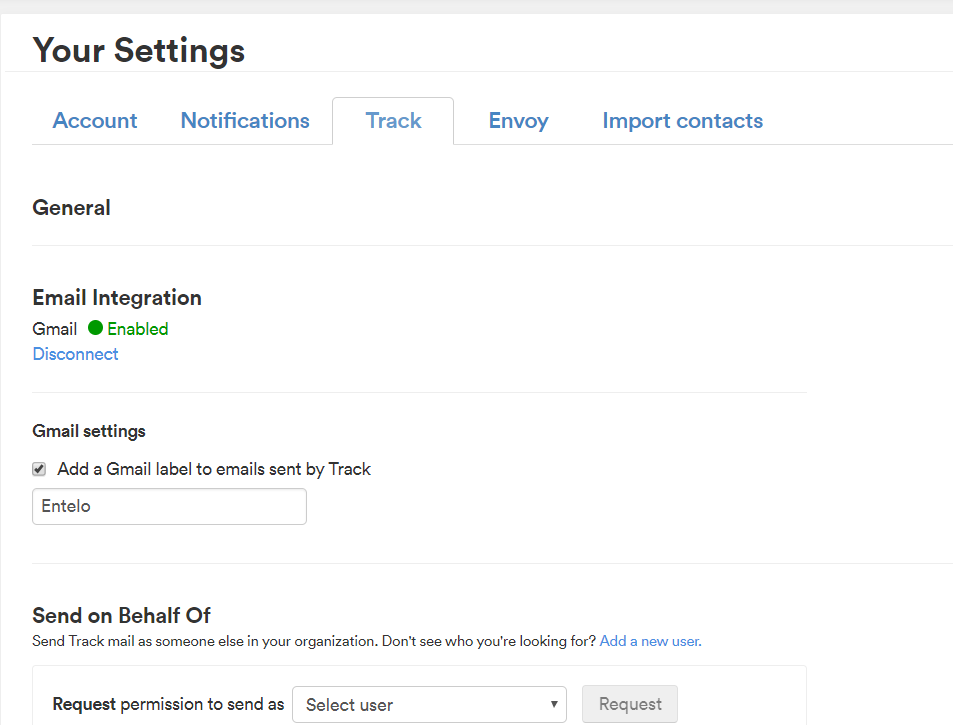953x725 pixels.
Task: Open the Account tab
Action: pos(95,120)
